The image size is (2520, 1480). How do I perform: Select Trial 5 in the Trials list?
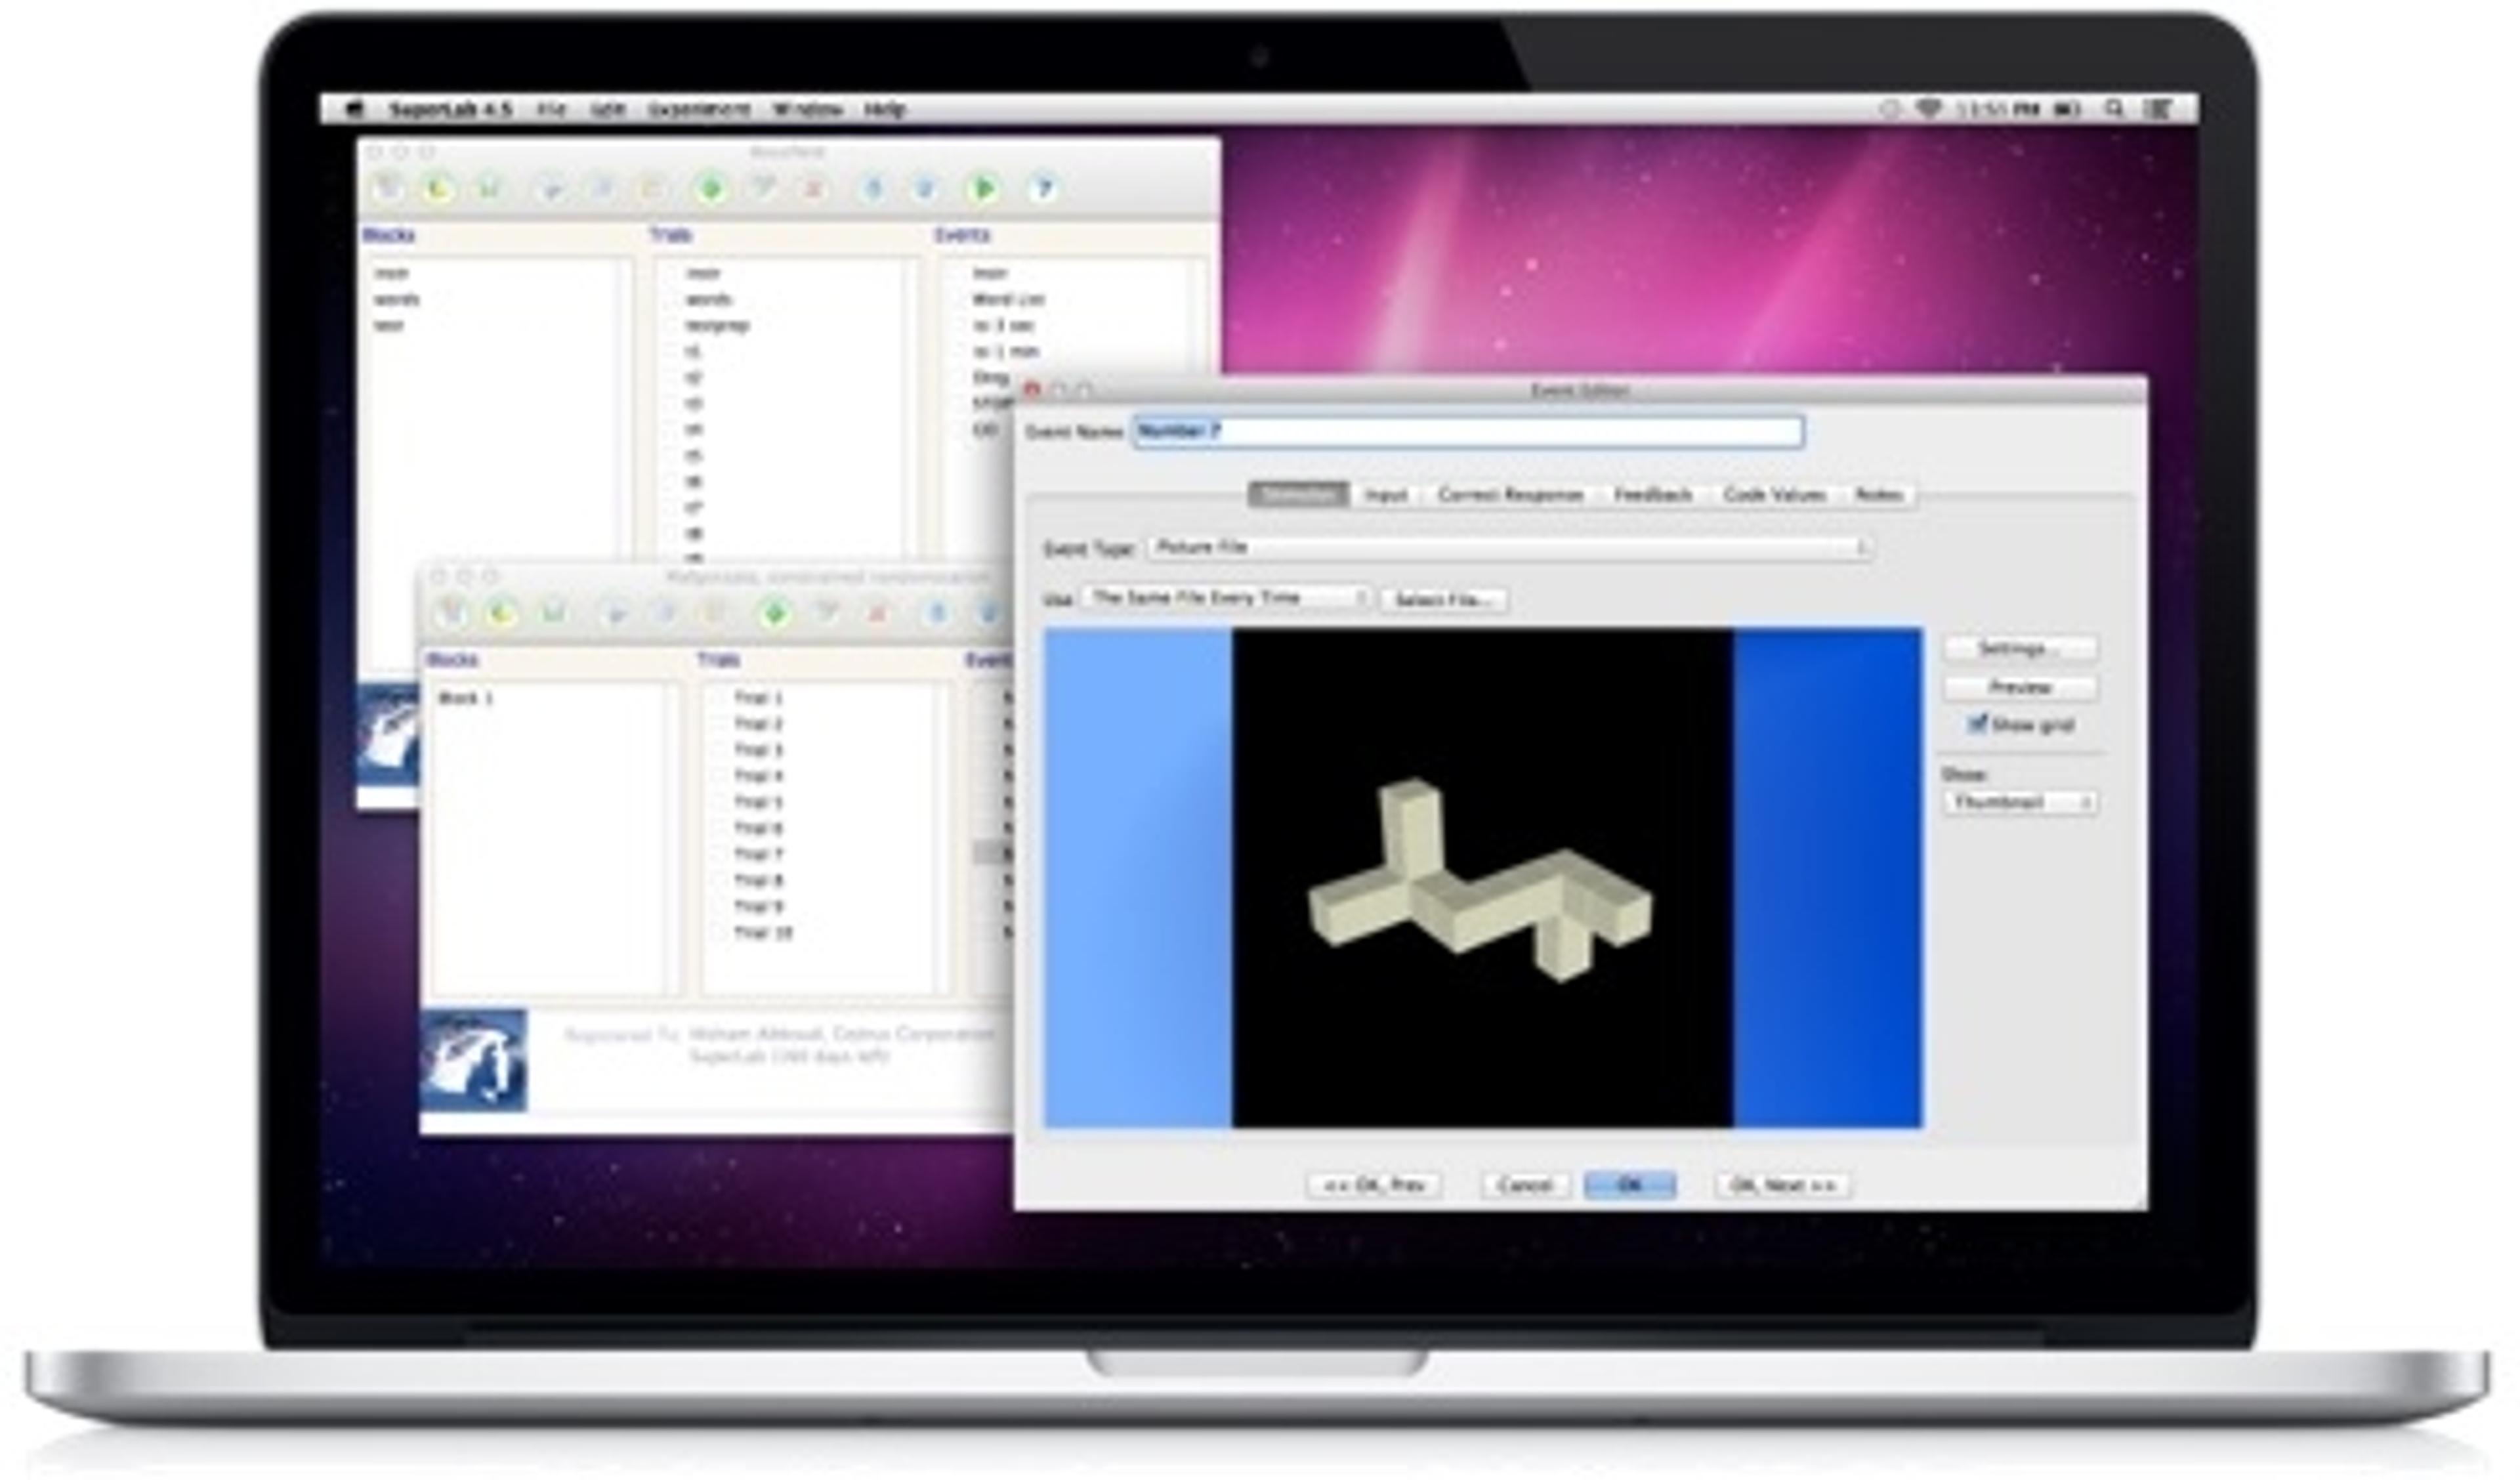(x=757, y=802)
